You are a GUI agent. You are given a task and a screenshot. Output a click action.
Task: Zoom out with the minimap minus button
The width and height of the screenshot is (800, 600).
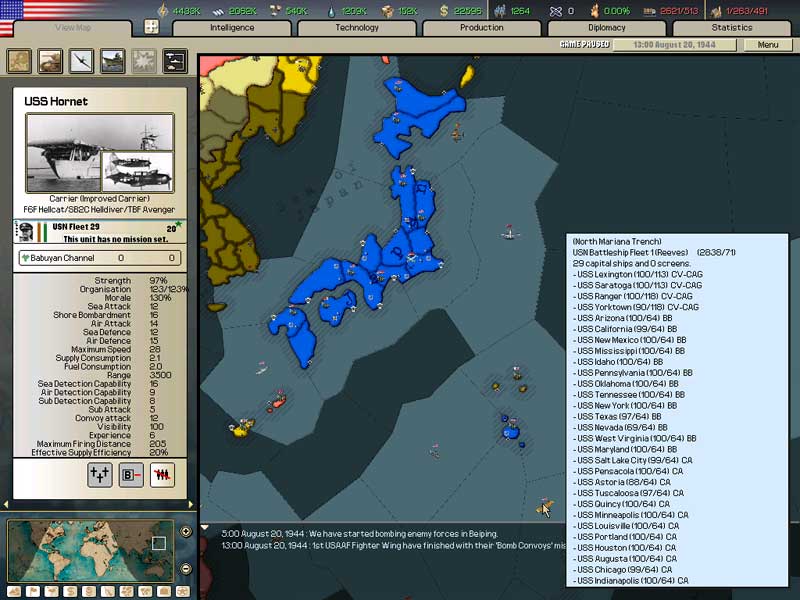tap(186, 568)
